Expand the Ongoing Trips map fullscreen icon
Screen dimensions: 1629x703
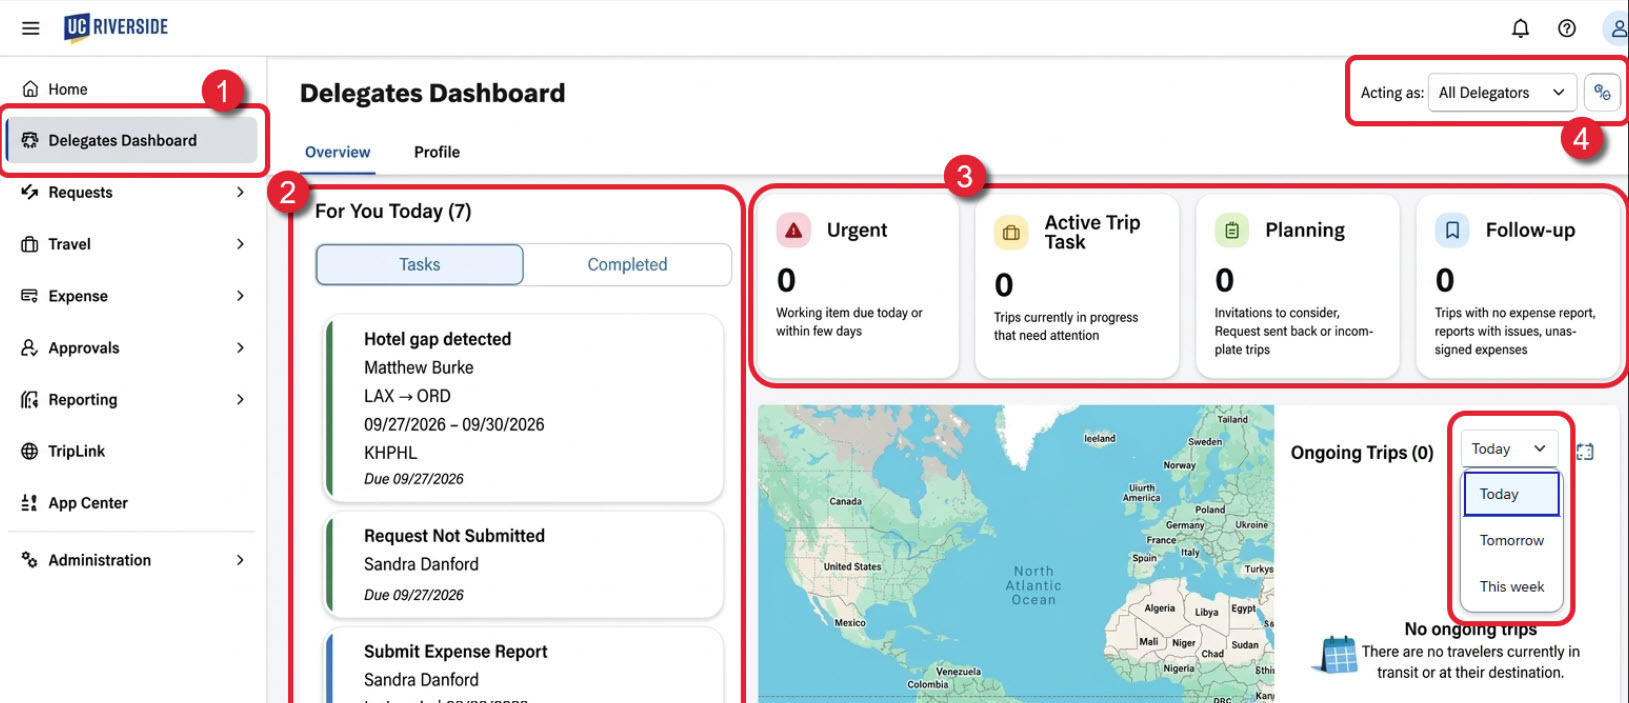coord(1585,452)
